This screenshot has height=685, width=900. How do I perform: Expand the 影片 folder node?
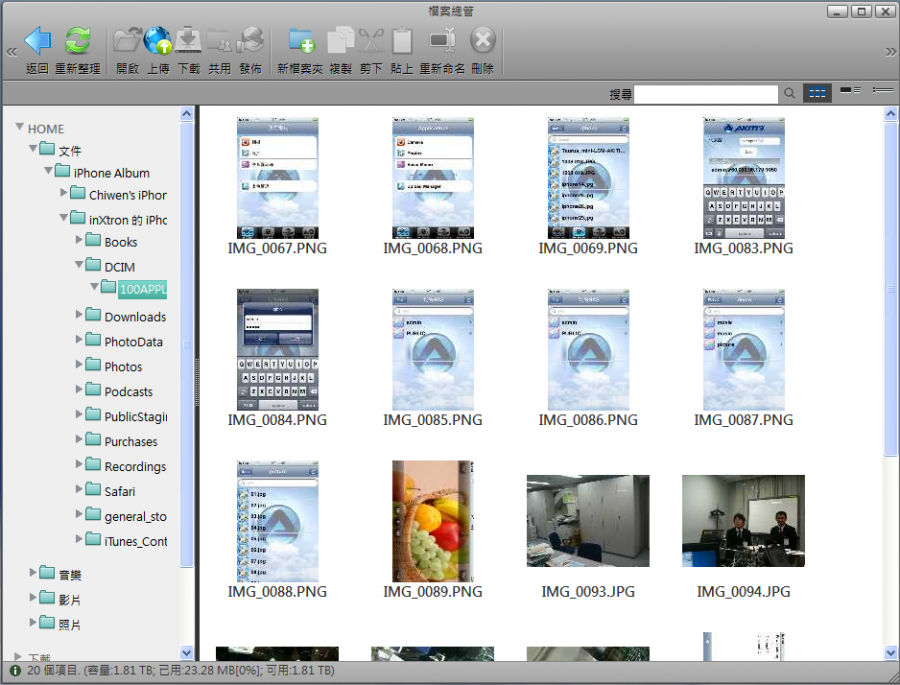pos(34,598)
